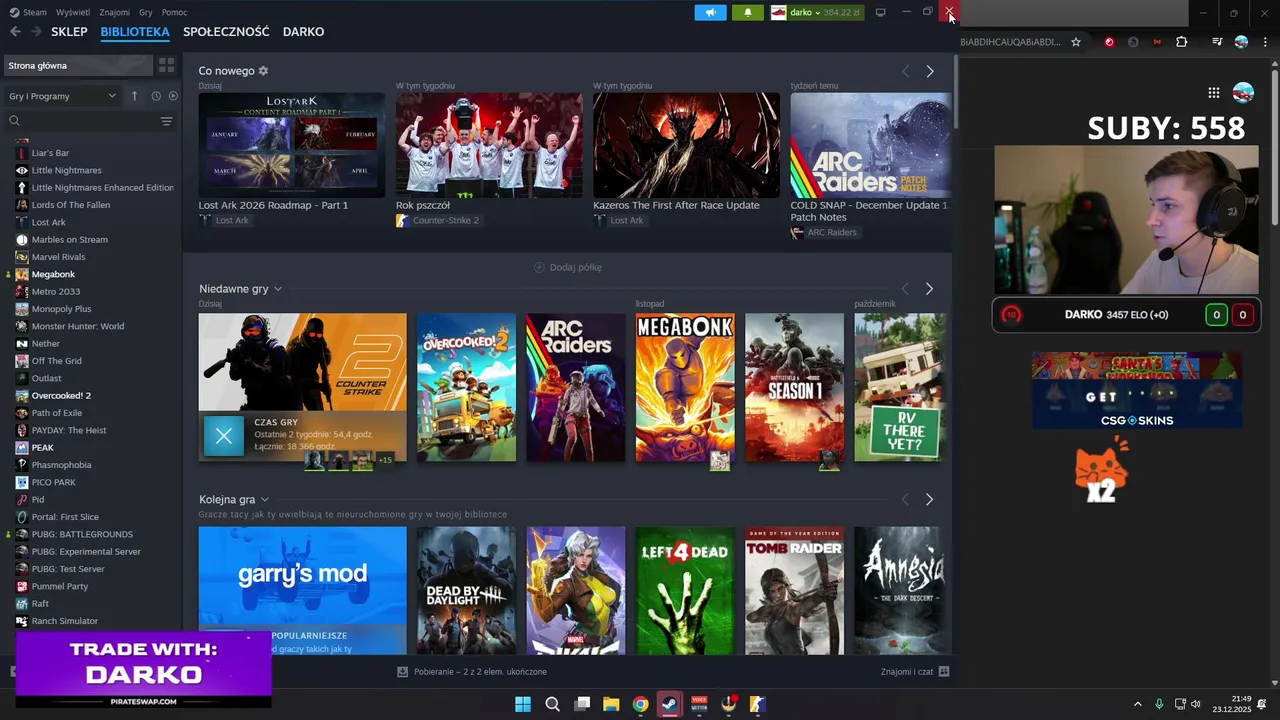Viewport: 1280px width, 720px height.
Task: Toggle ready-to-play filter icon
Action: point(173,96)
